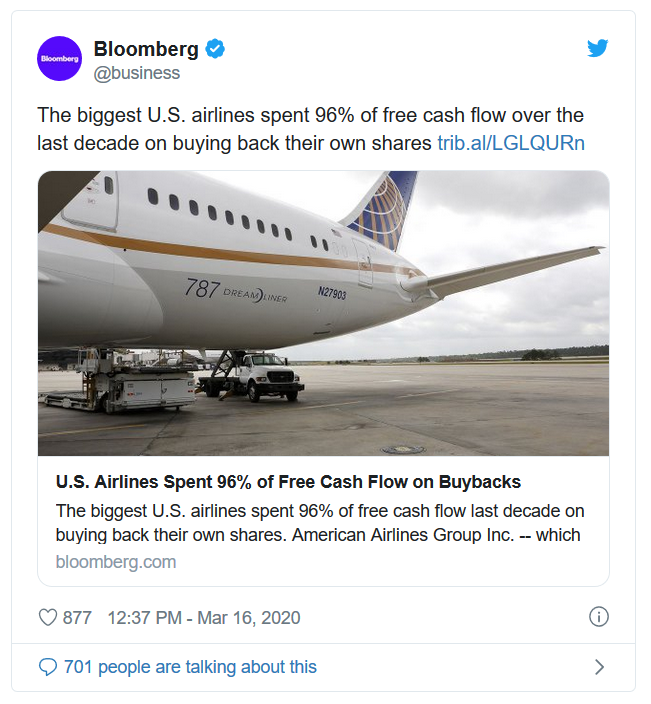This screenshot has height=704, width=651.
Task: Click the 877 likes count
Action: [x=77, y=618]
